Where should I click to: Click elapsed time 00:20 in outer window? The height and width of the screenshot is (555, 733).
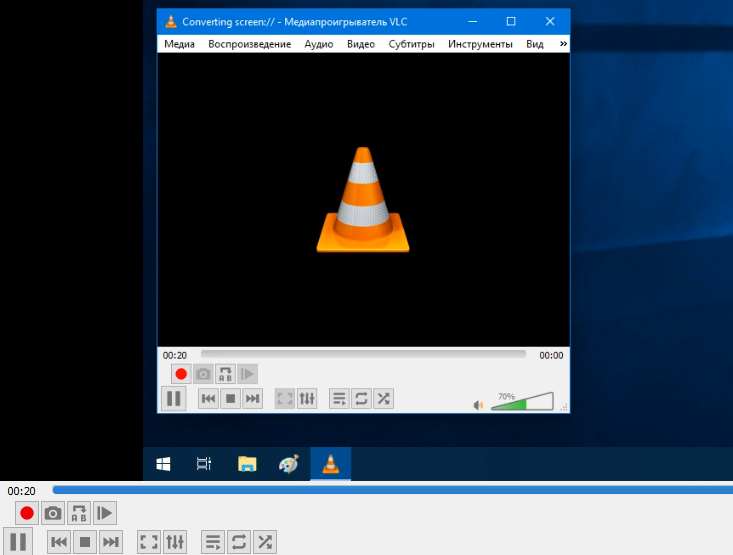21,491
